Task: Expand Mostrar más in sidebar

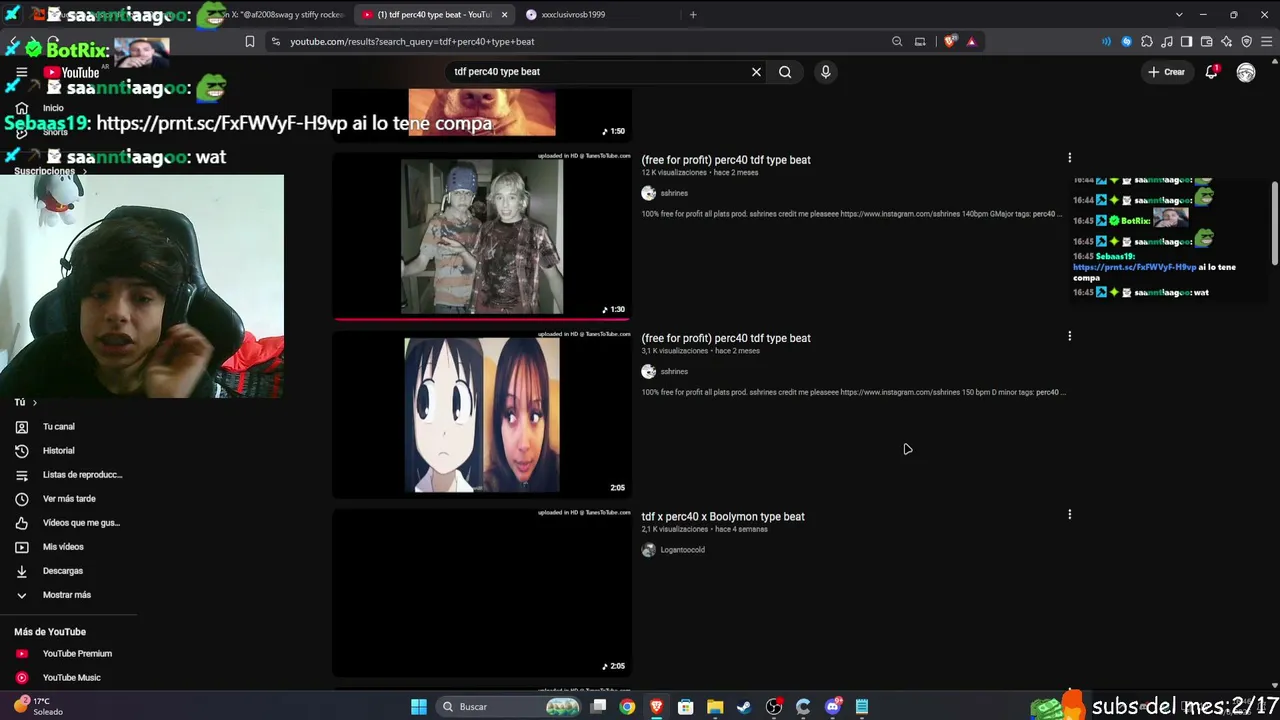Action: tap(68, 595)
